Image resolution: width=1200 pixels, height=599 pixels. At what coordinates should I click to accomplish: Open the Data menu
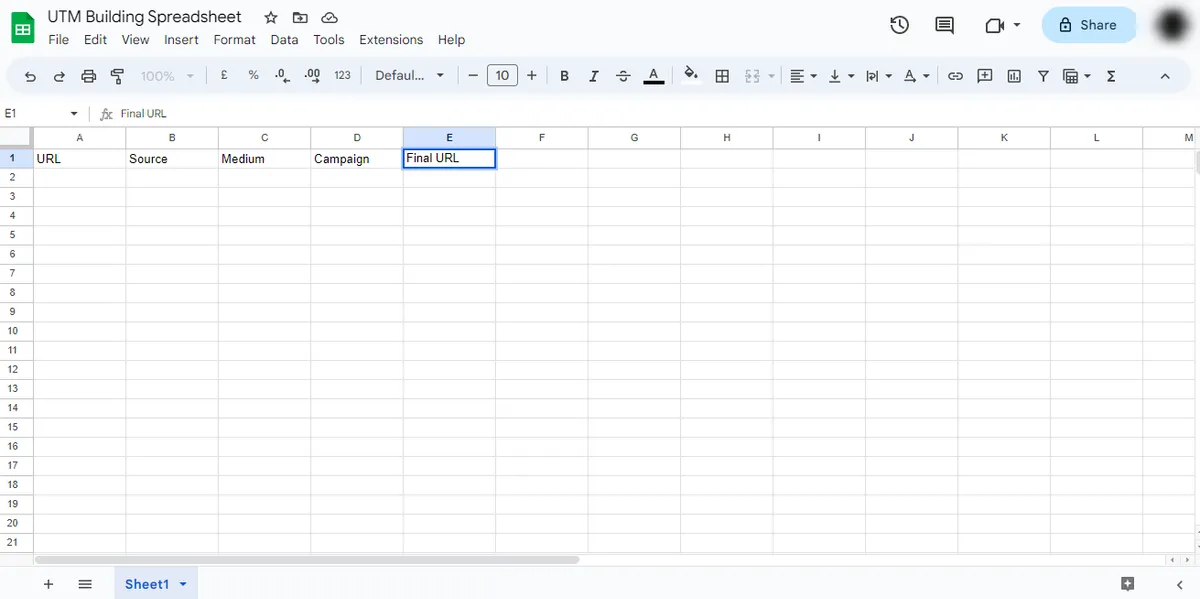284,39
